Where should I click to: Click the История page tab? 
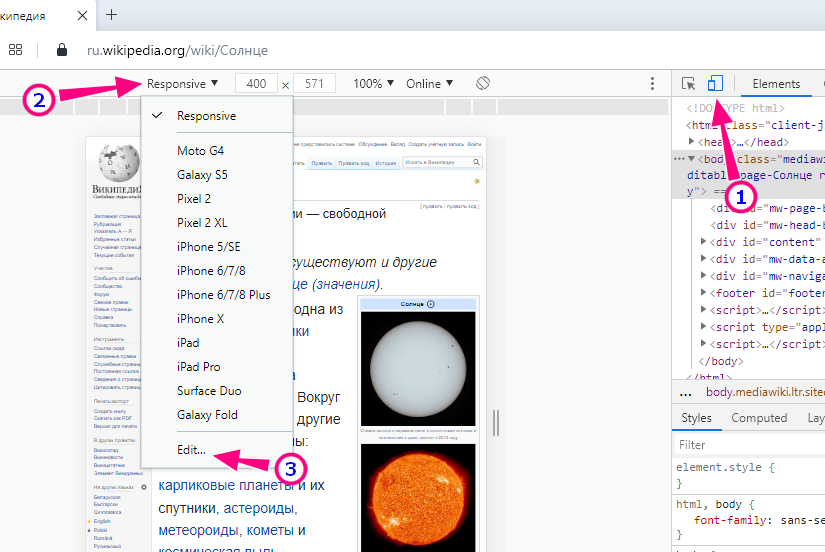pos(386,163)
